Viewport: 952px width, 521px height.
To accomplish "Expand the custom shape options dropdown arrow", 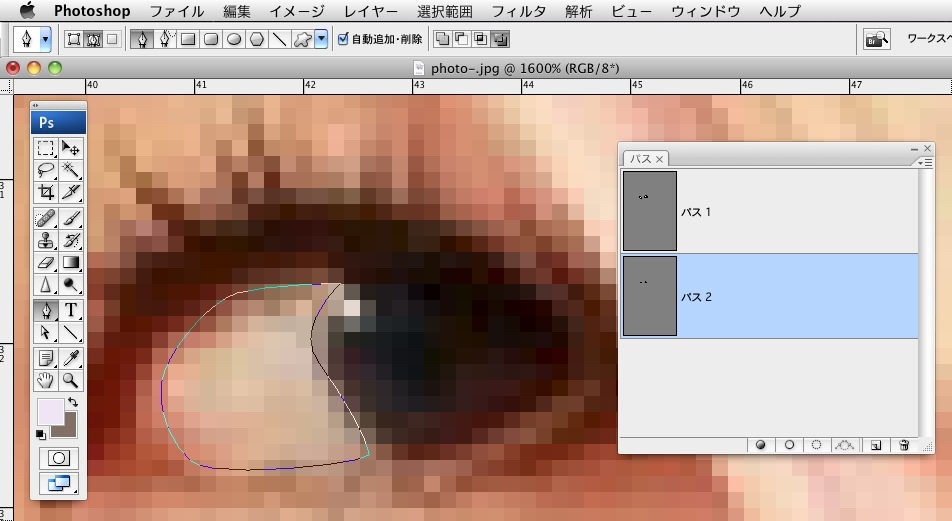I will pyautogui.click(x=321, y=40).
